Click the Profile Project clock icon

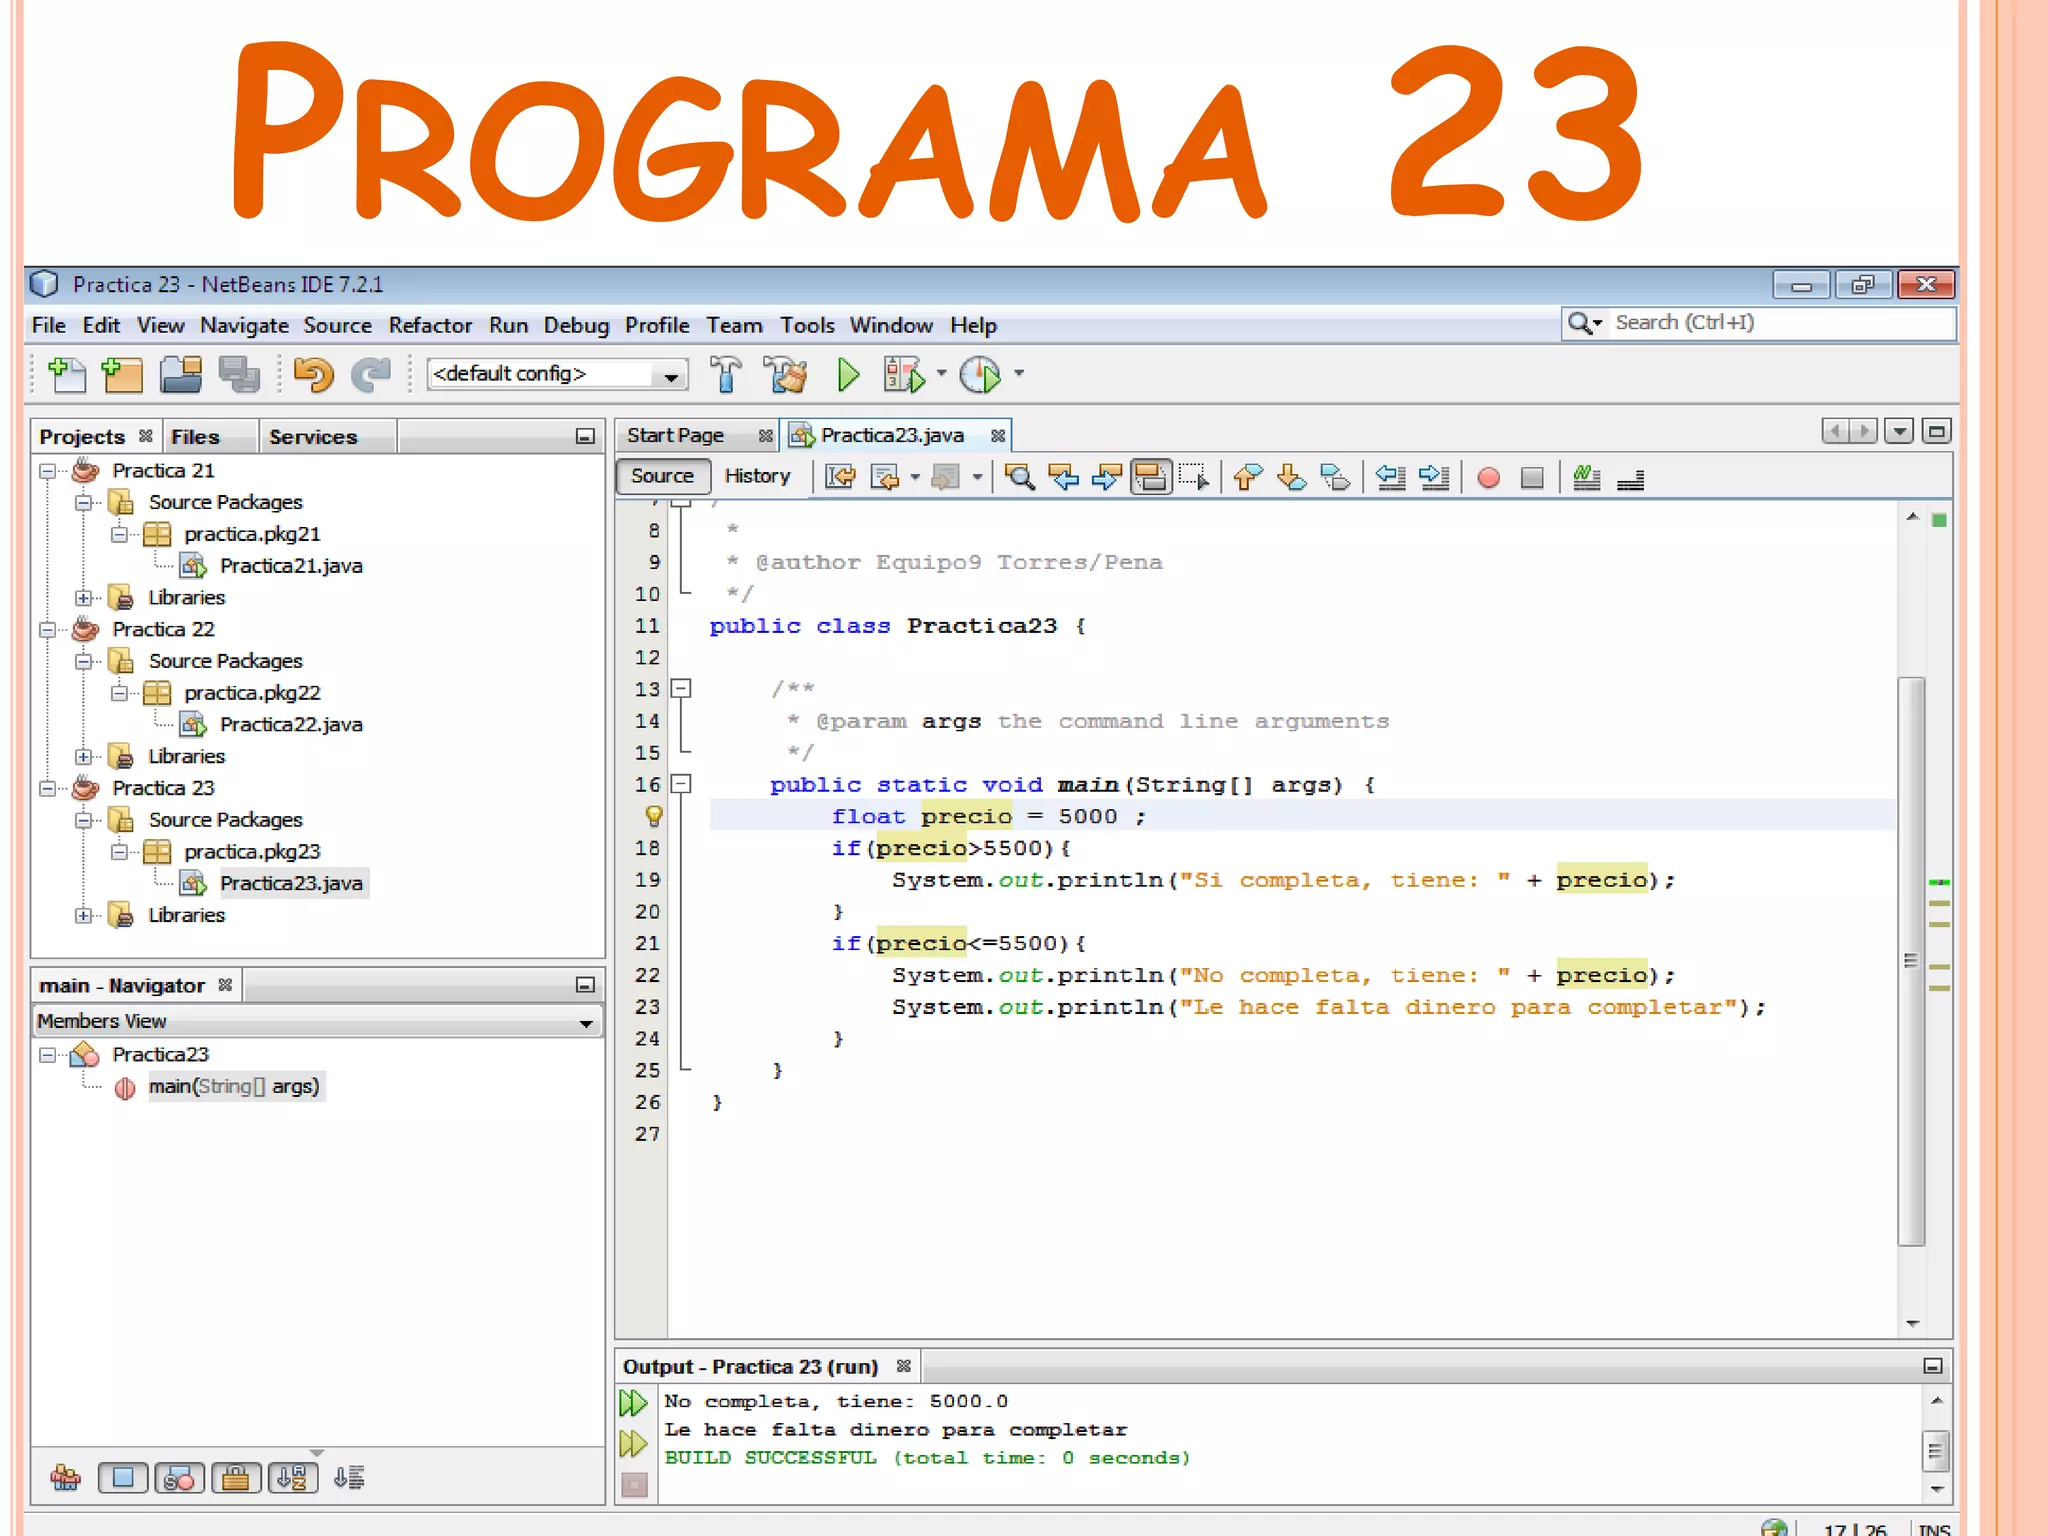tap(980, 375)
